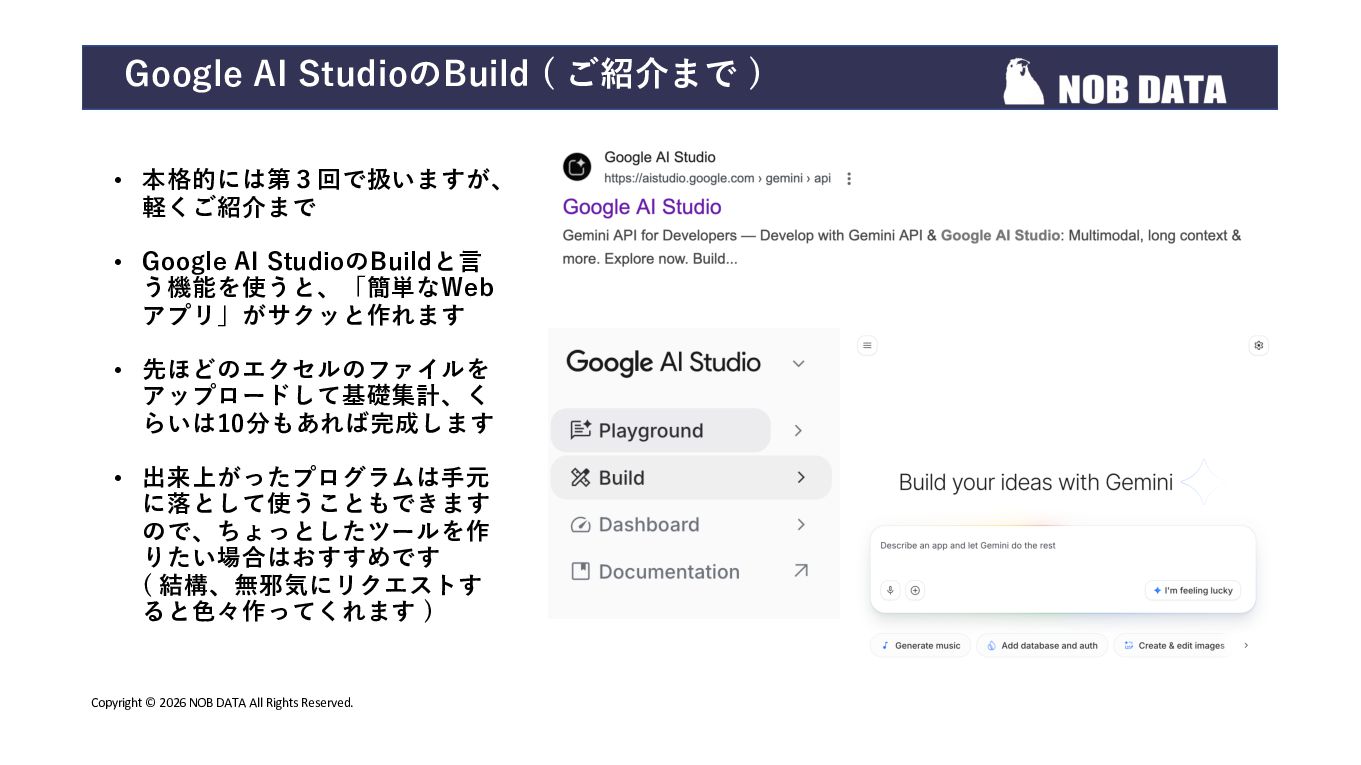Click the aistudio.google.com URL breadcrumb

[717, 179]
